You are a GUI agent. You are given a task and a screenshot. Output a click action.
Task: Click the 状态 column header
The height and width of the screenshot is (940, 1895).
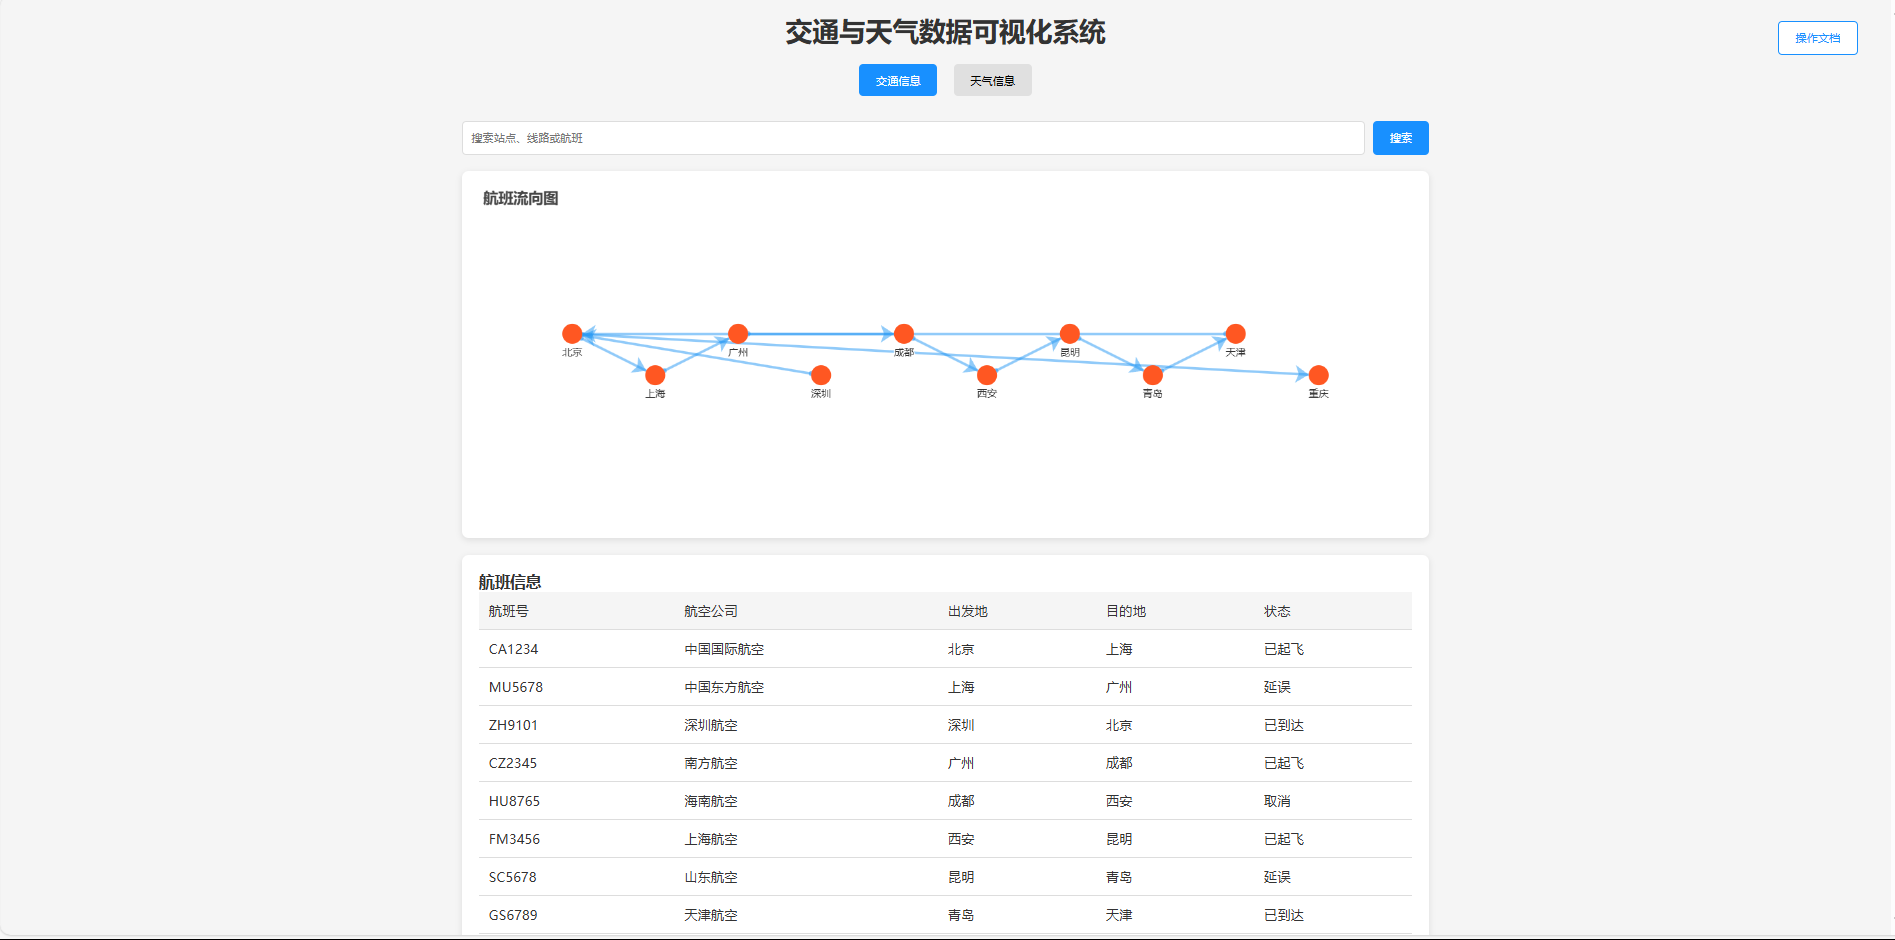pyautogui.click(x=1277, y=611)
